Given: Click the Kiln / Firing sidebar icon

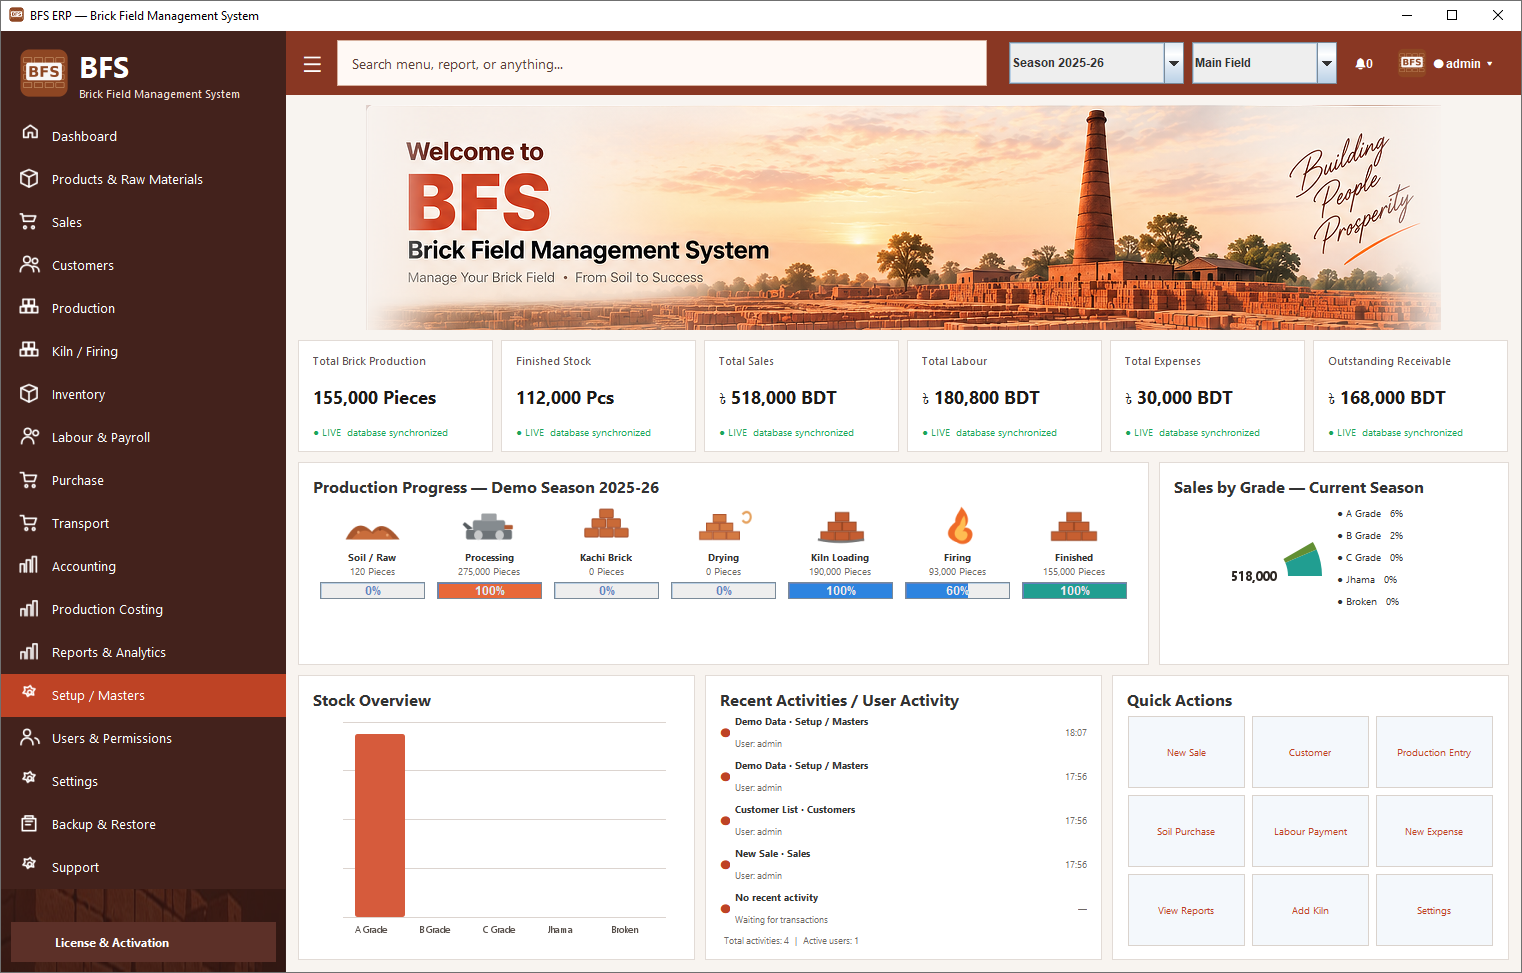Looking at the screenshot, I should pos(30,351).
